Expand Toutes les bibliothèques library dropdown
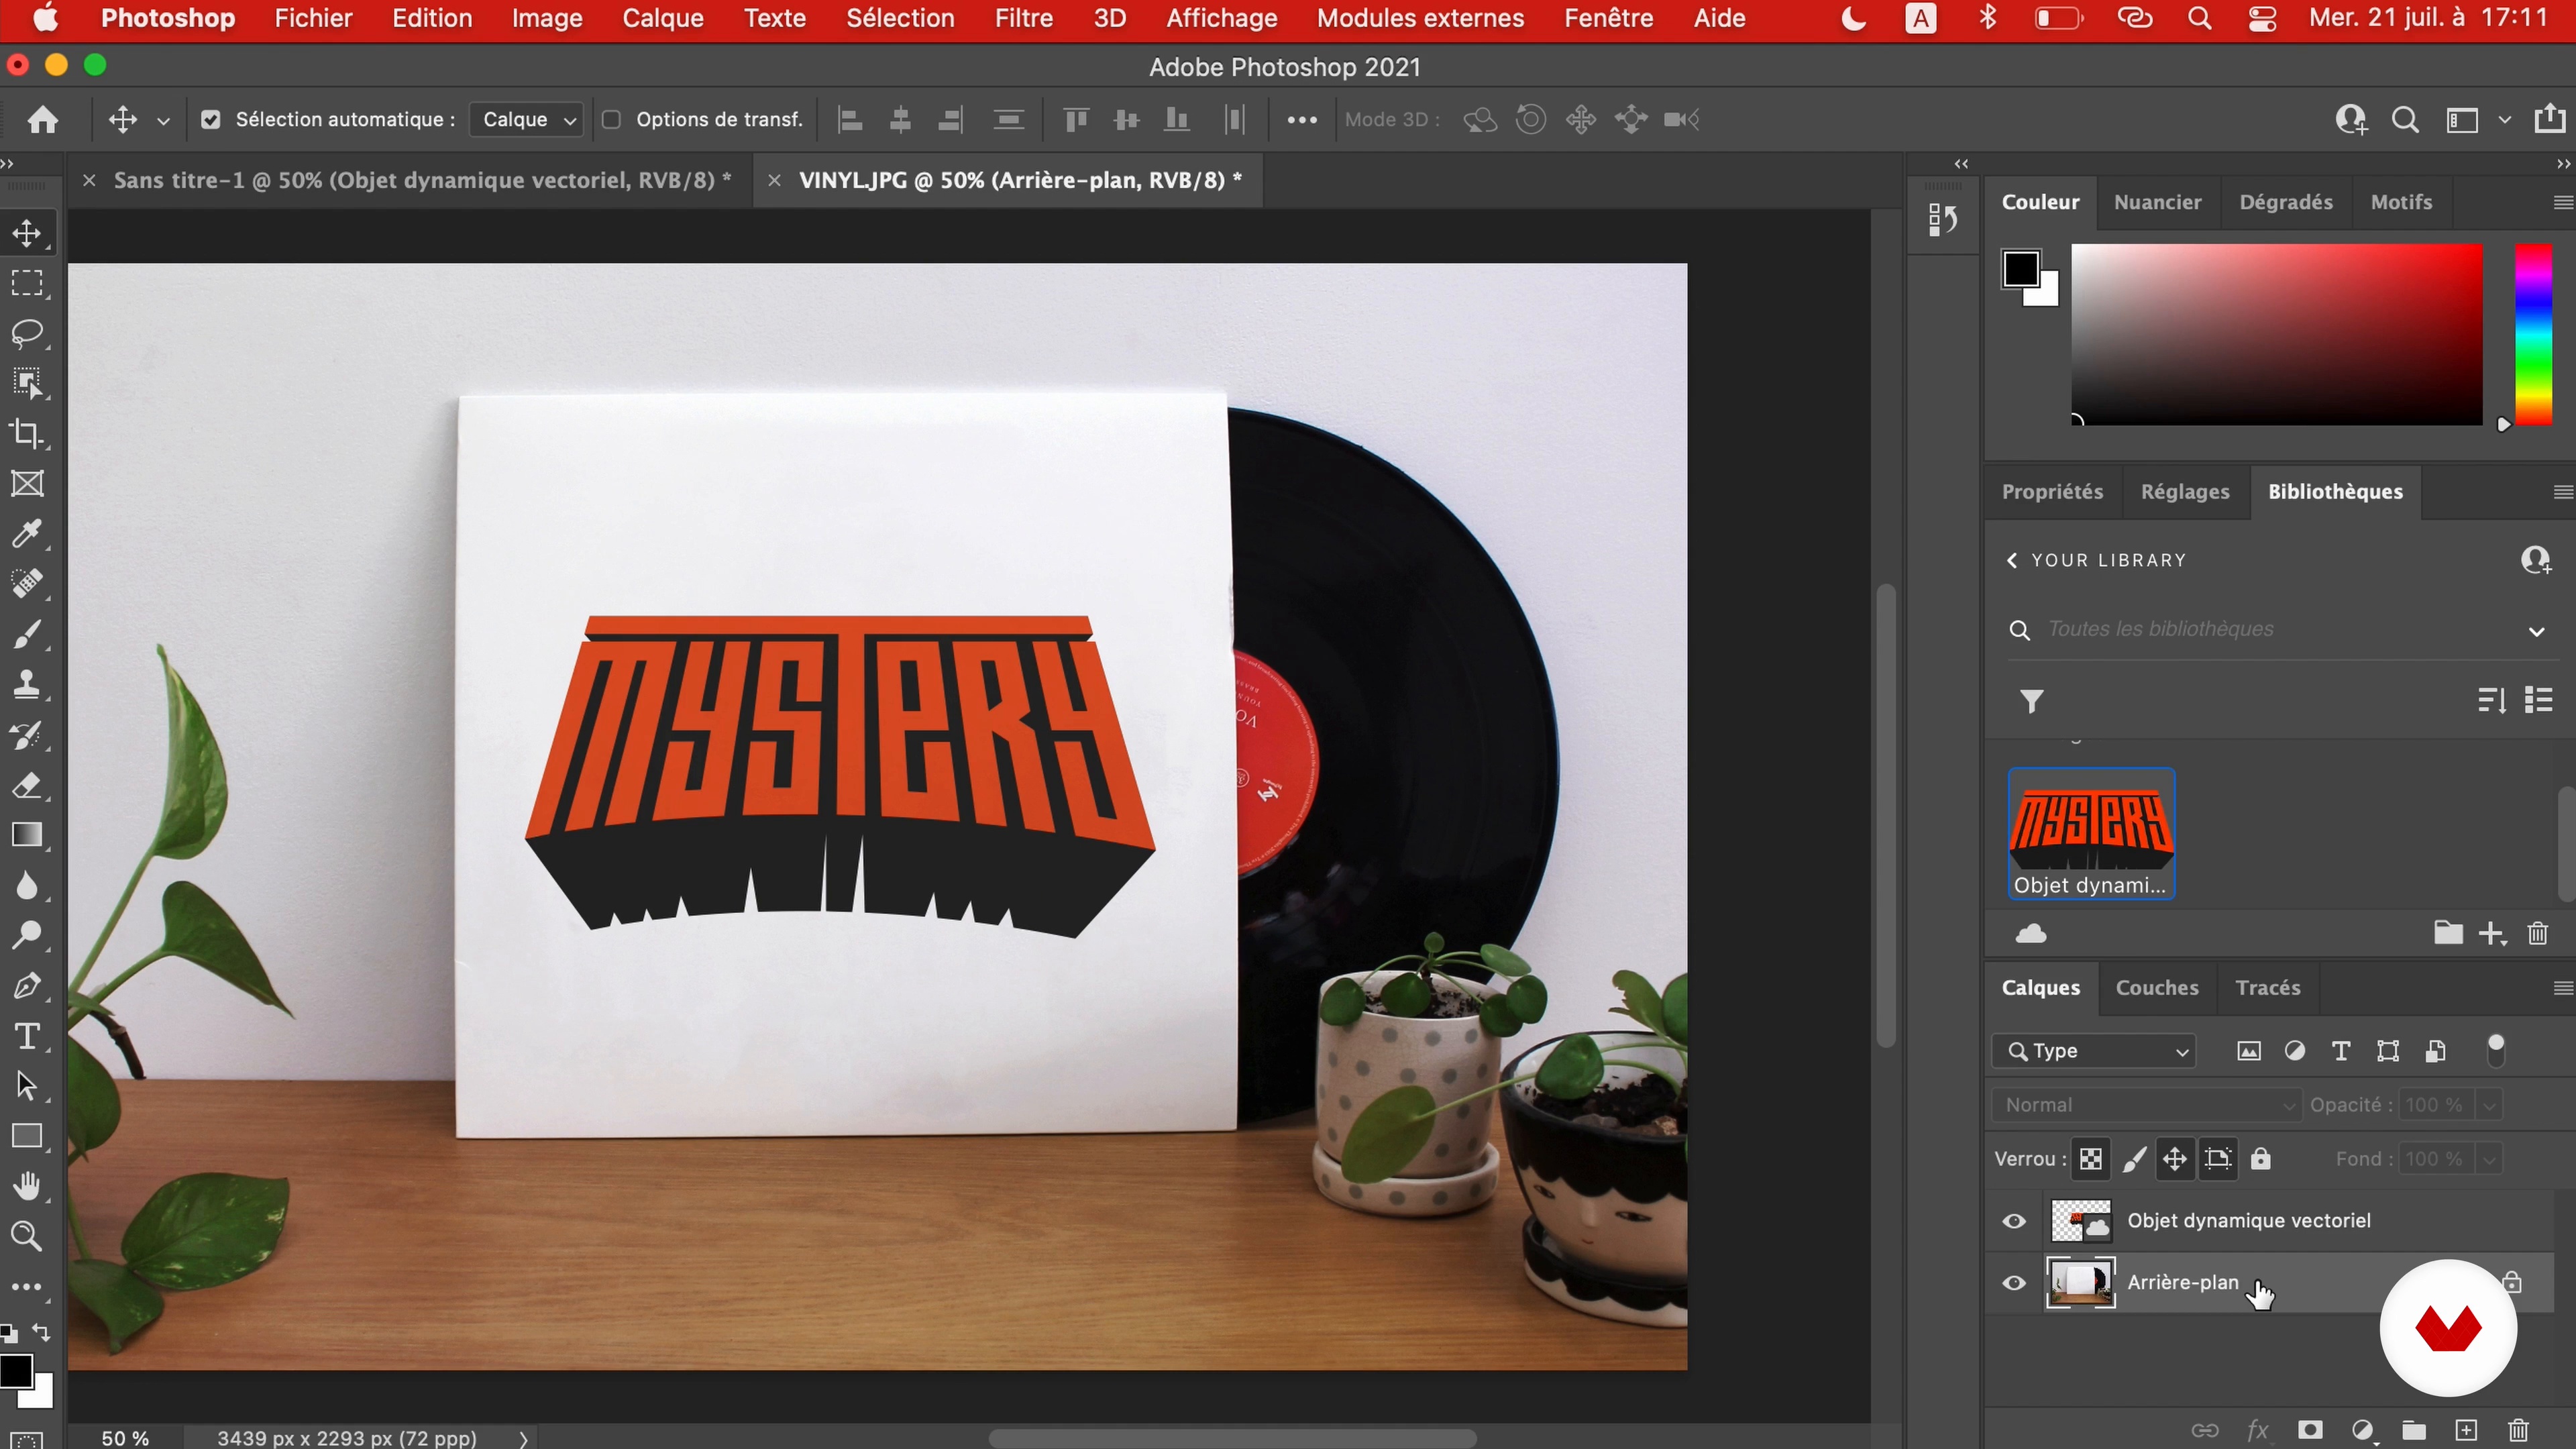 pos(2536,630)
